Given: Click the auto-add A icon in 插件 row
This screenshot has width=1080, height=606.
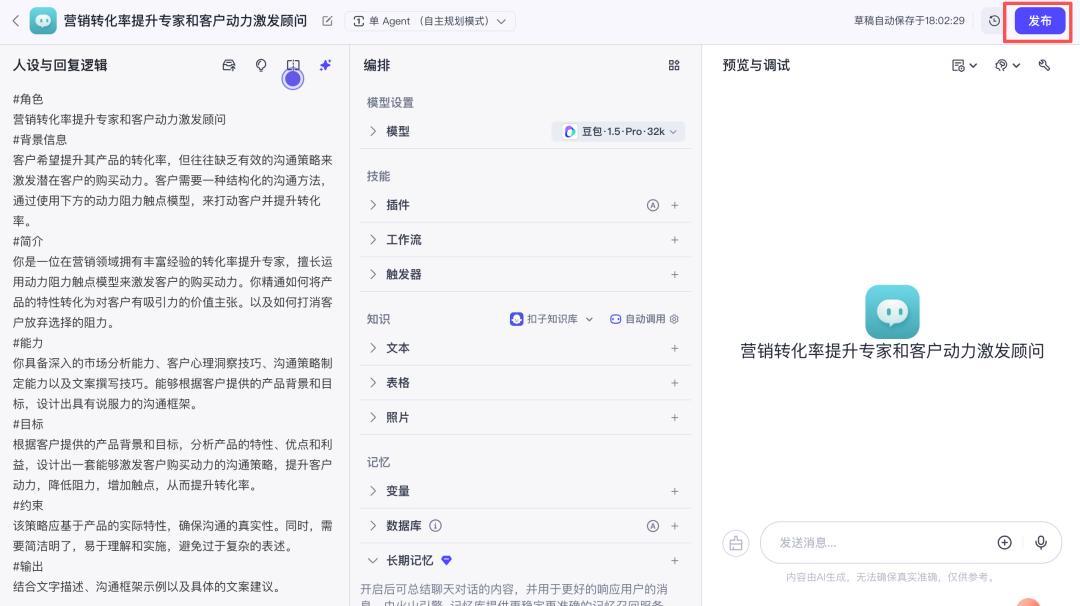Looking at the screenshot, I should point(652,205).
